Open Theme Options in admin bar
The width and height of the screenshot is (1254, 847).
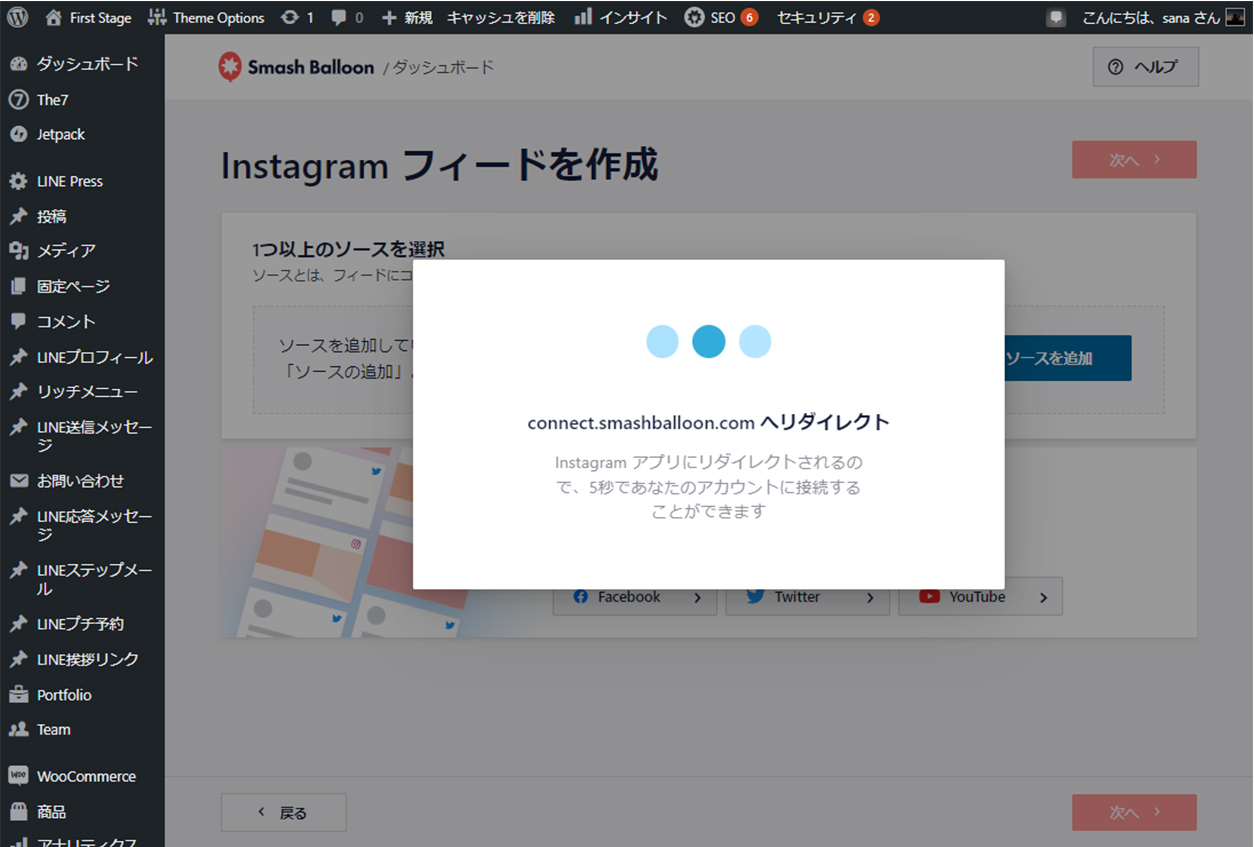point(206,17)
